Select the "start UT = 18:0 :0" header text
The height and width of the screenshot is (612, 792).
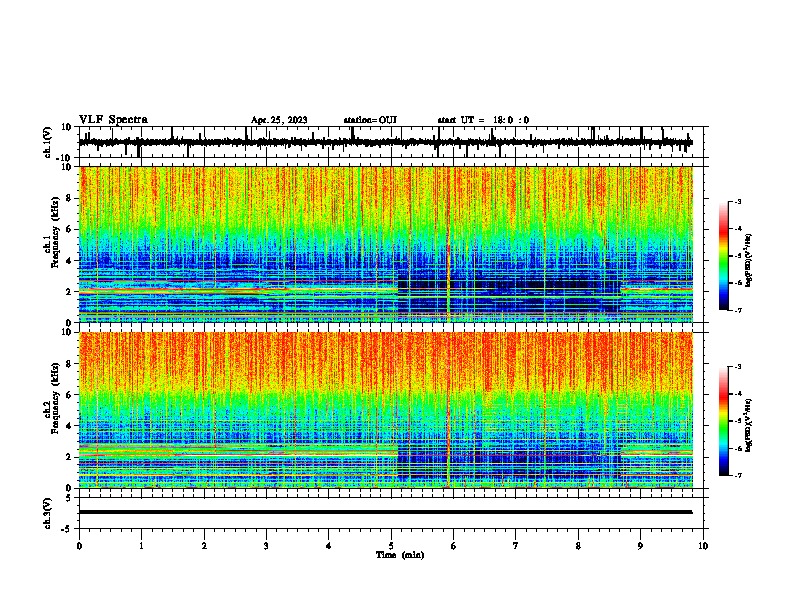(x=483, y=120)
